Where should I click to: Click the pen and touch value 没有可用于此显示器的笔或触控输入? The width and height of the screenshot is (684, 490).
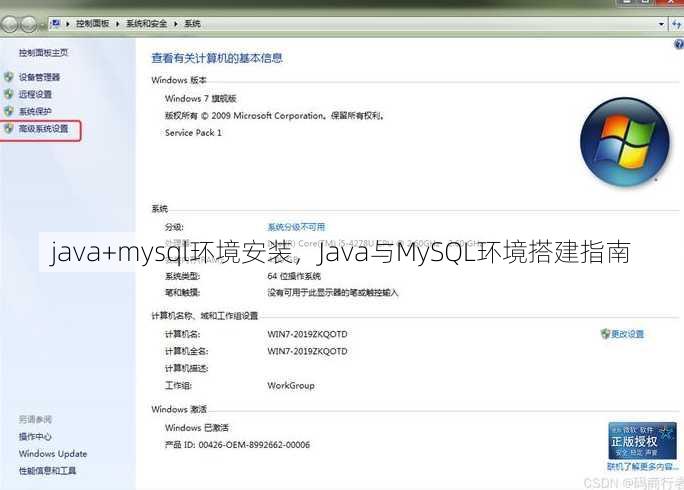coord(333,293)
